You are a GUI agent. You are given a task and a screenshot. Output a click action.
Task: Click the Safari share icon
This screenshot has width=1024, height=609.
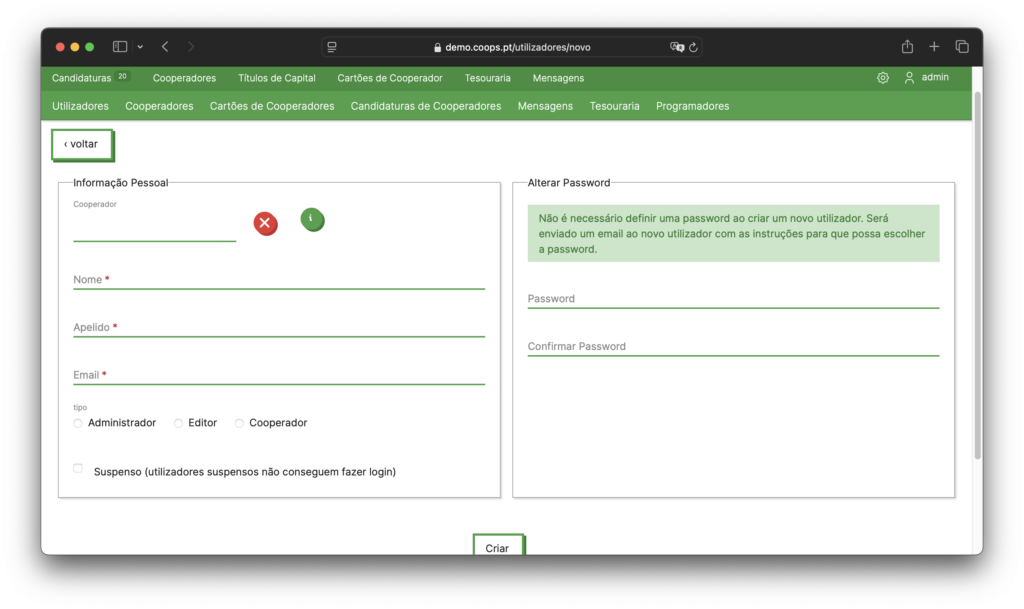907,47
